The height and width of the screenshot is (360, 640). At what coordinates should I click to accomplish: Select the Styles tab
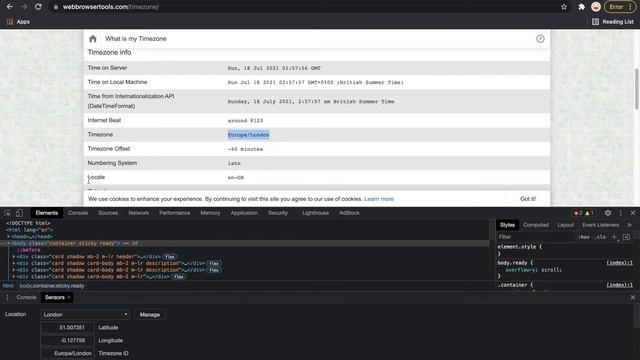[x=507, y=225]
